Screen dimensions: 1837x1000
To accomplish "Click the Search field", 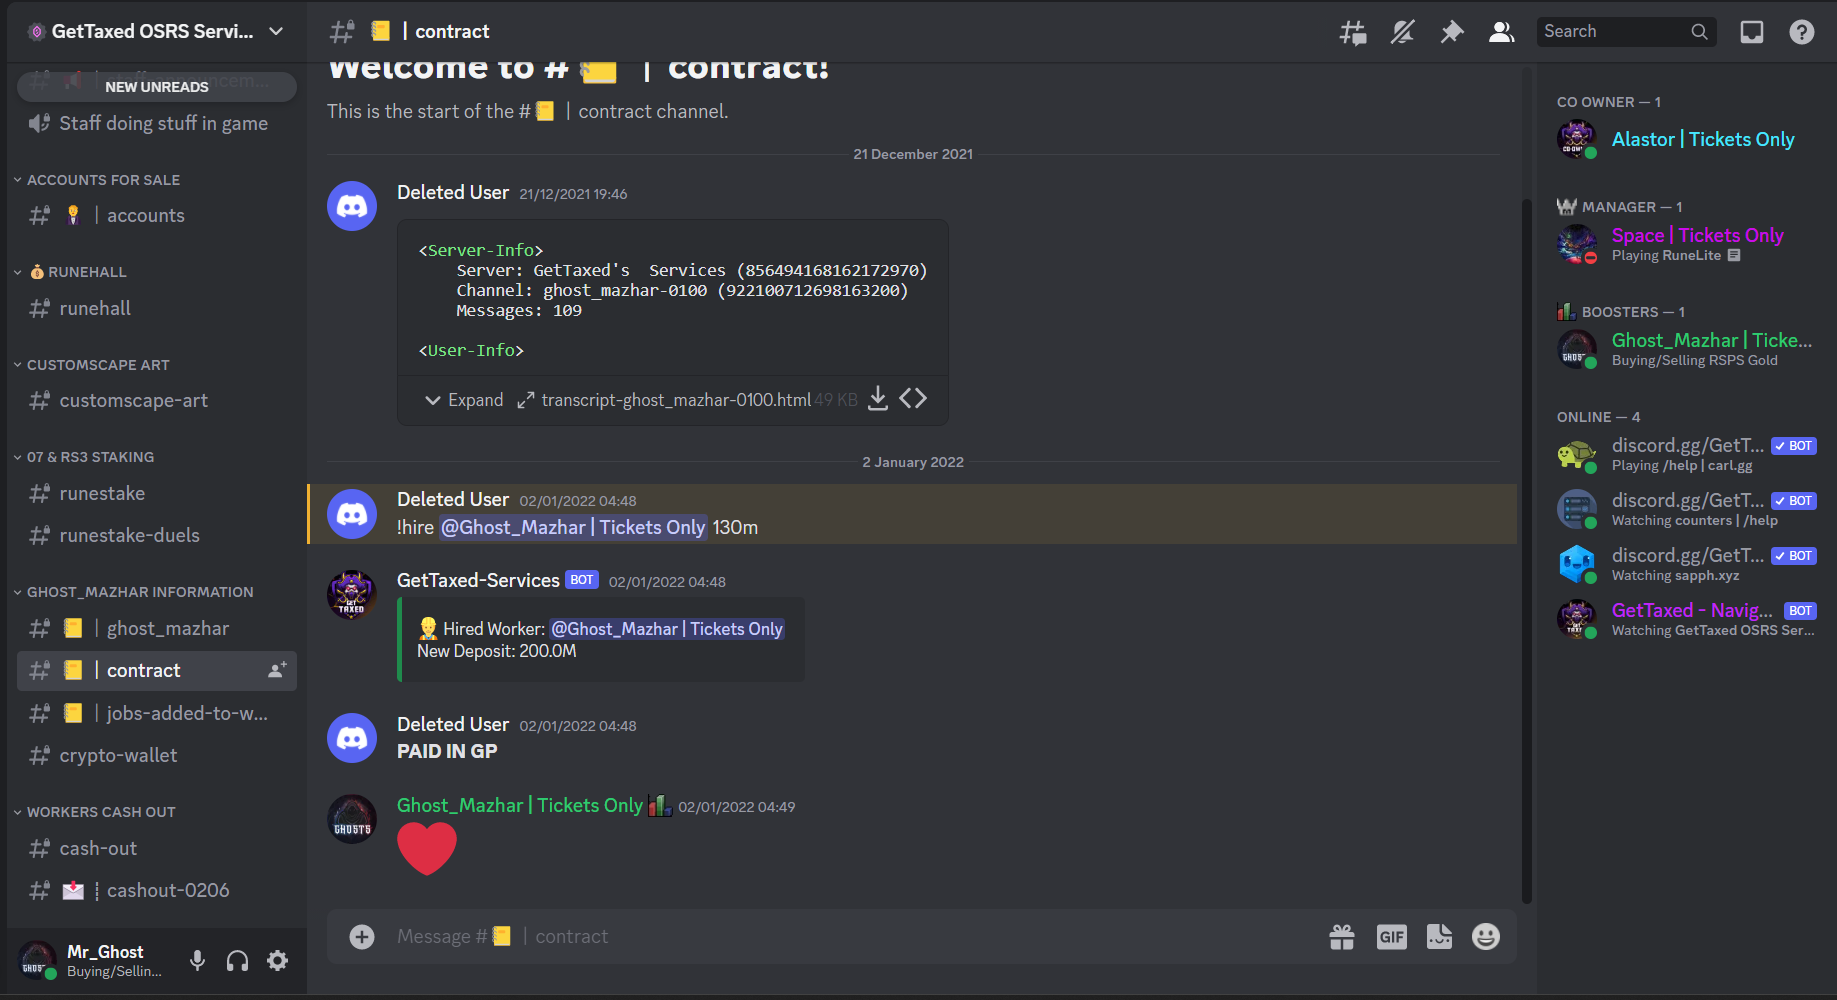I will coord(1626,32).
